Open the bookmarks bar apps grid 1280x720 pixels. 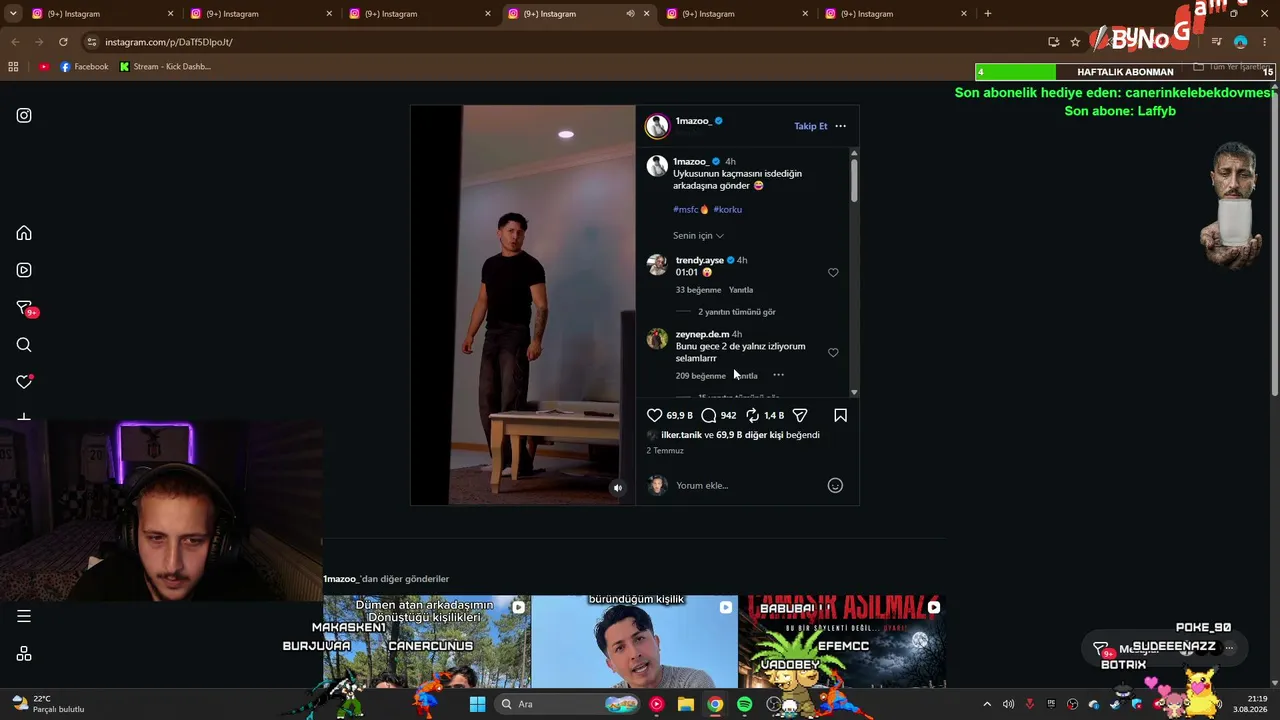click(x=13, y=67)
